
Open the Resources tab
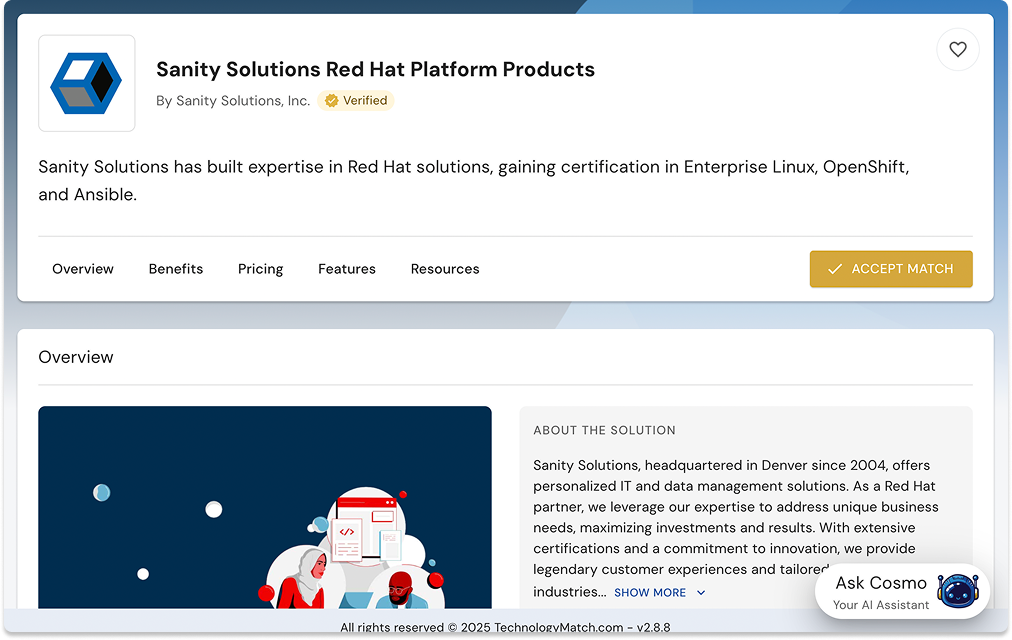coord(445,269)
